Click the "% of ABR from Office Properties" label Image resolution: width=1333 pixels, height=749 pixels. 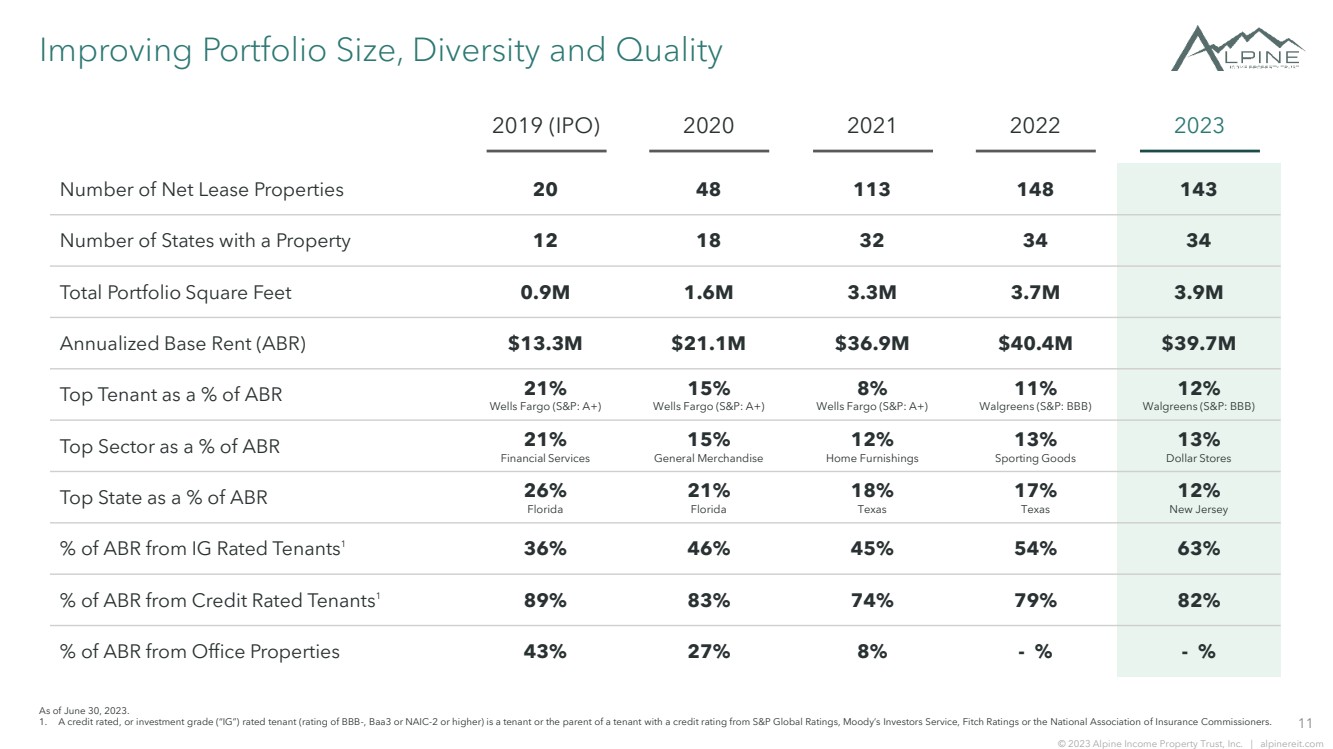[200, 651]
